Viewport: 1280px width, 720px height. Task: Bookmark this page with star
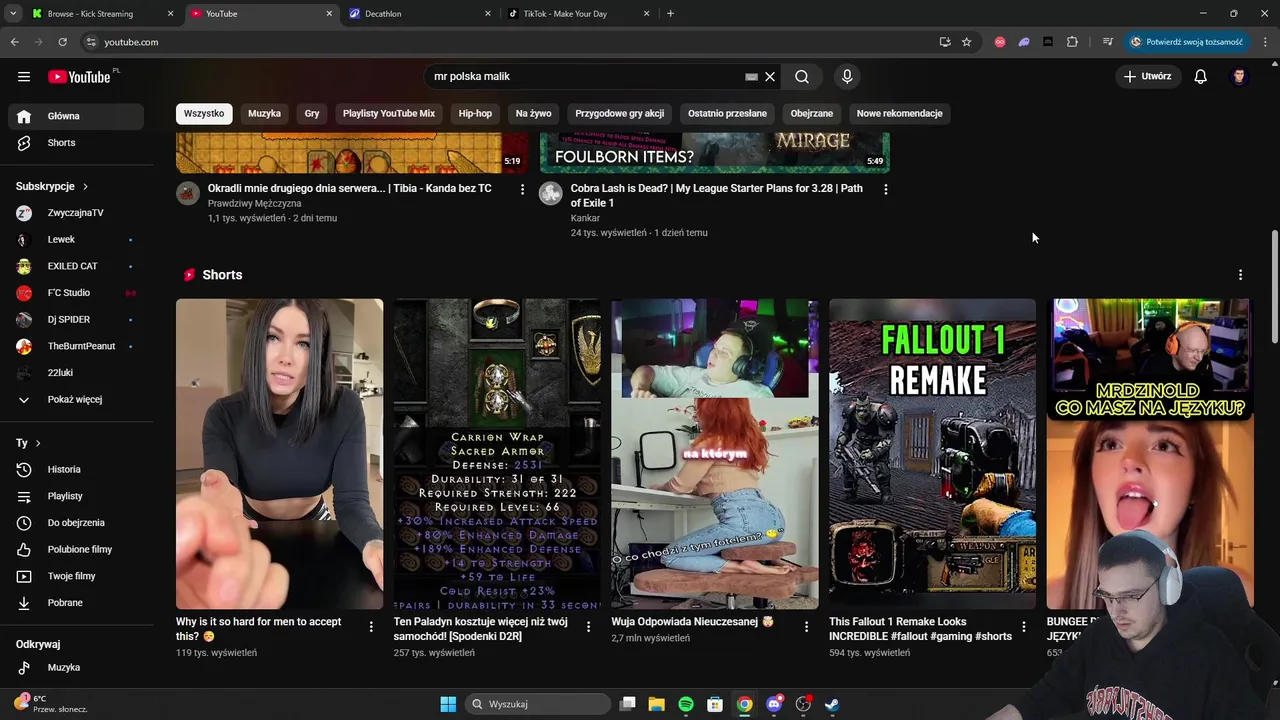click(966, 42)
